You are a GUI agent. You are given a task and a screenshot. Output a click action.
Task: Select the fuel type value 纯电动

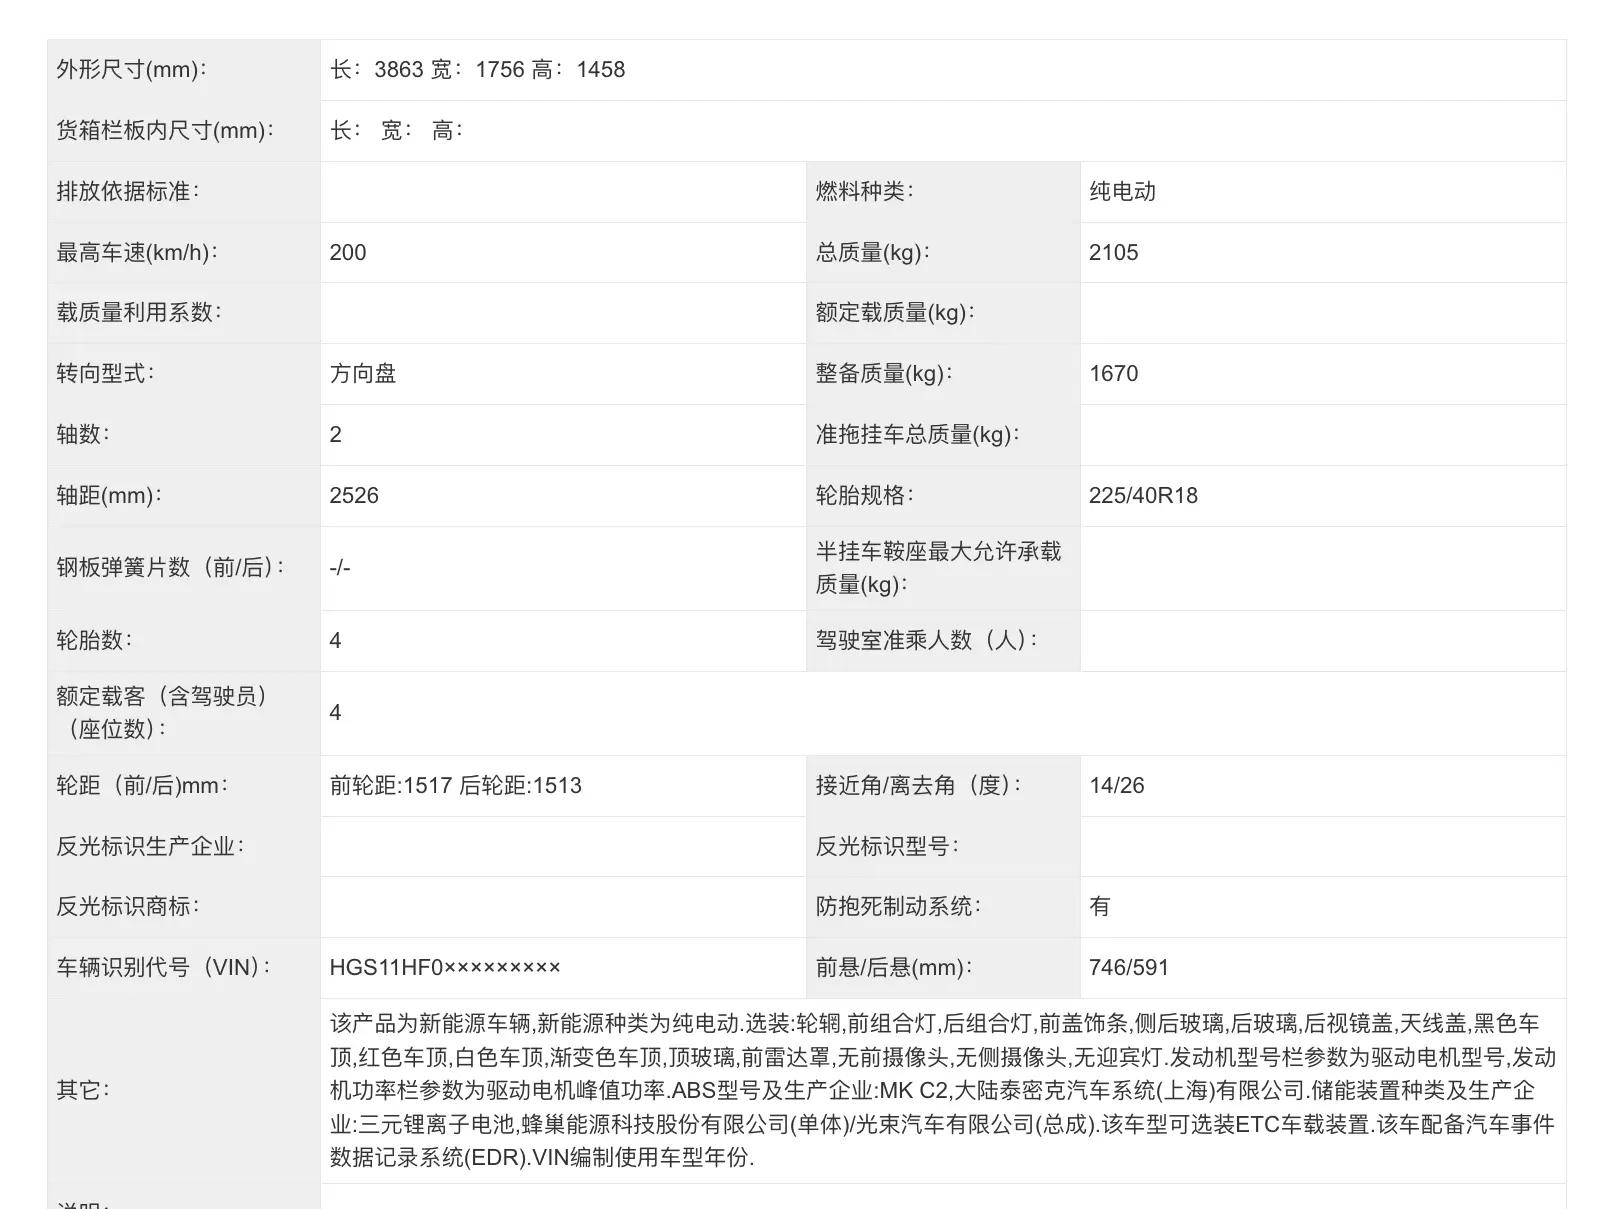click(x=1122, y=192)
